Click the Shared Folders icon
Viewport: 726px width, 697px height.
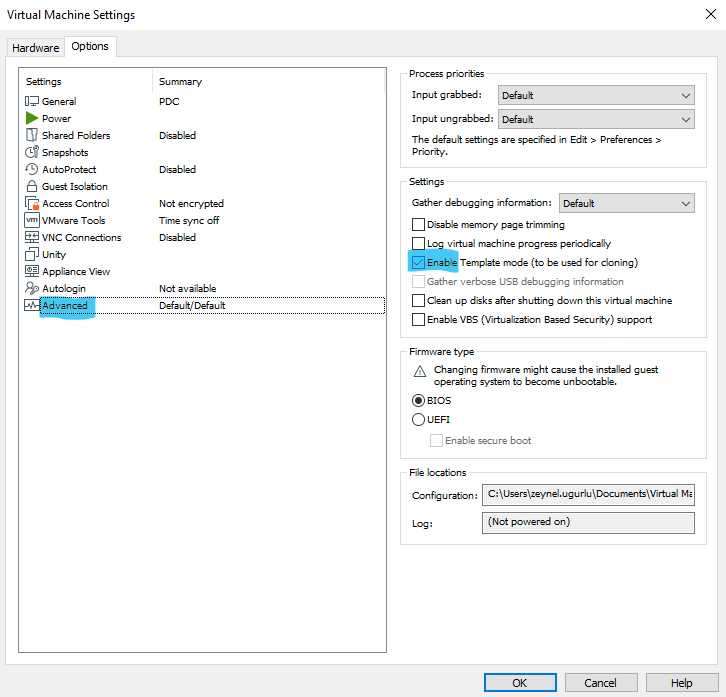point(31,135)
